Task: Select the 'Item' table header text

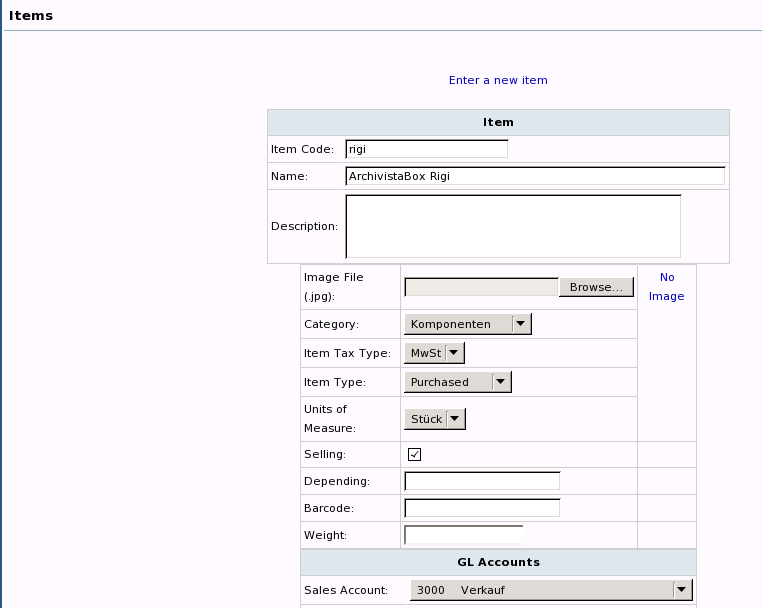Action: (x=498, y=122)
